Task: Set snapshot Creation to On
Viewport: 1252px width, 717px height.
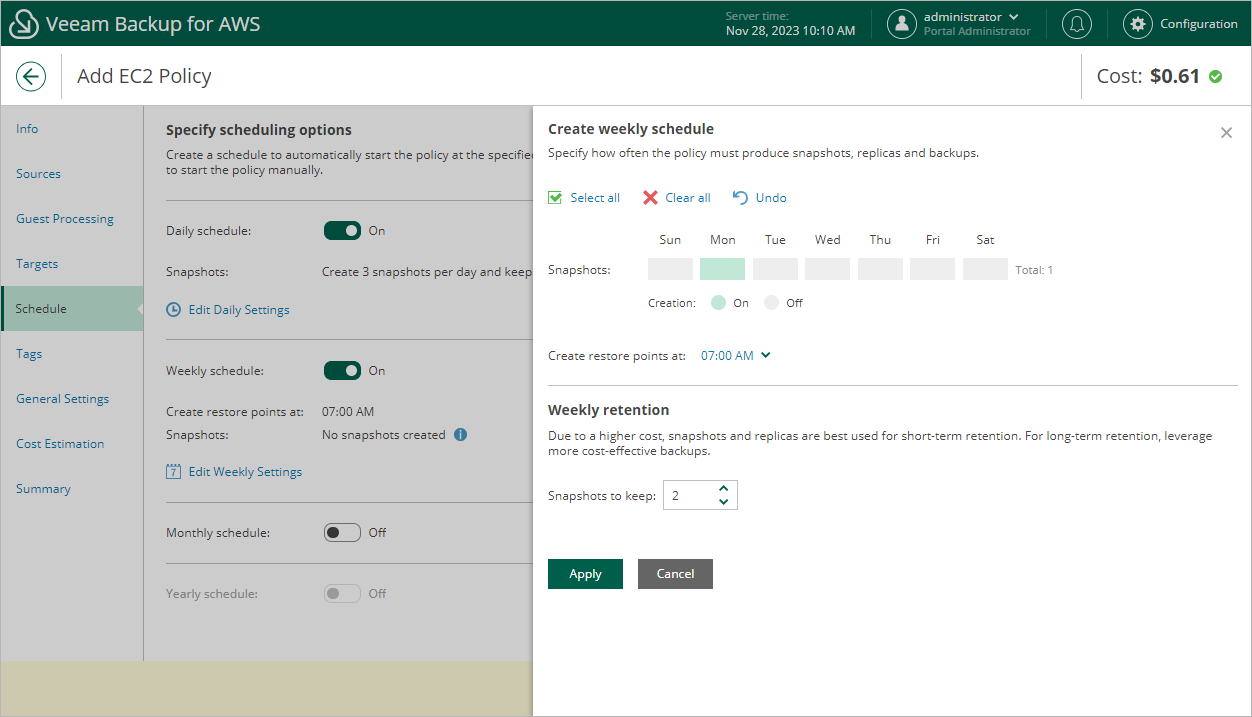Action: (718, 303)
